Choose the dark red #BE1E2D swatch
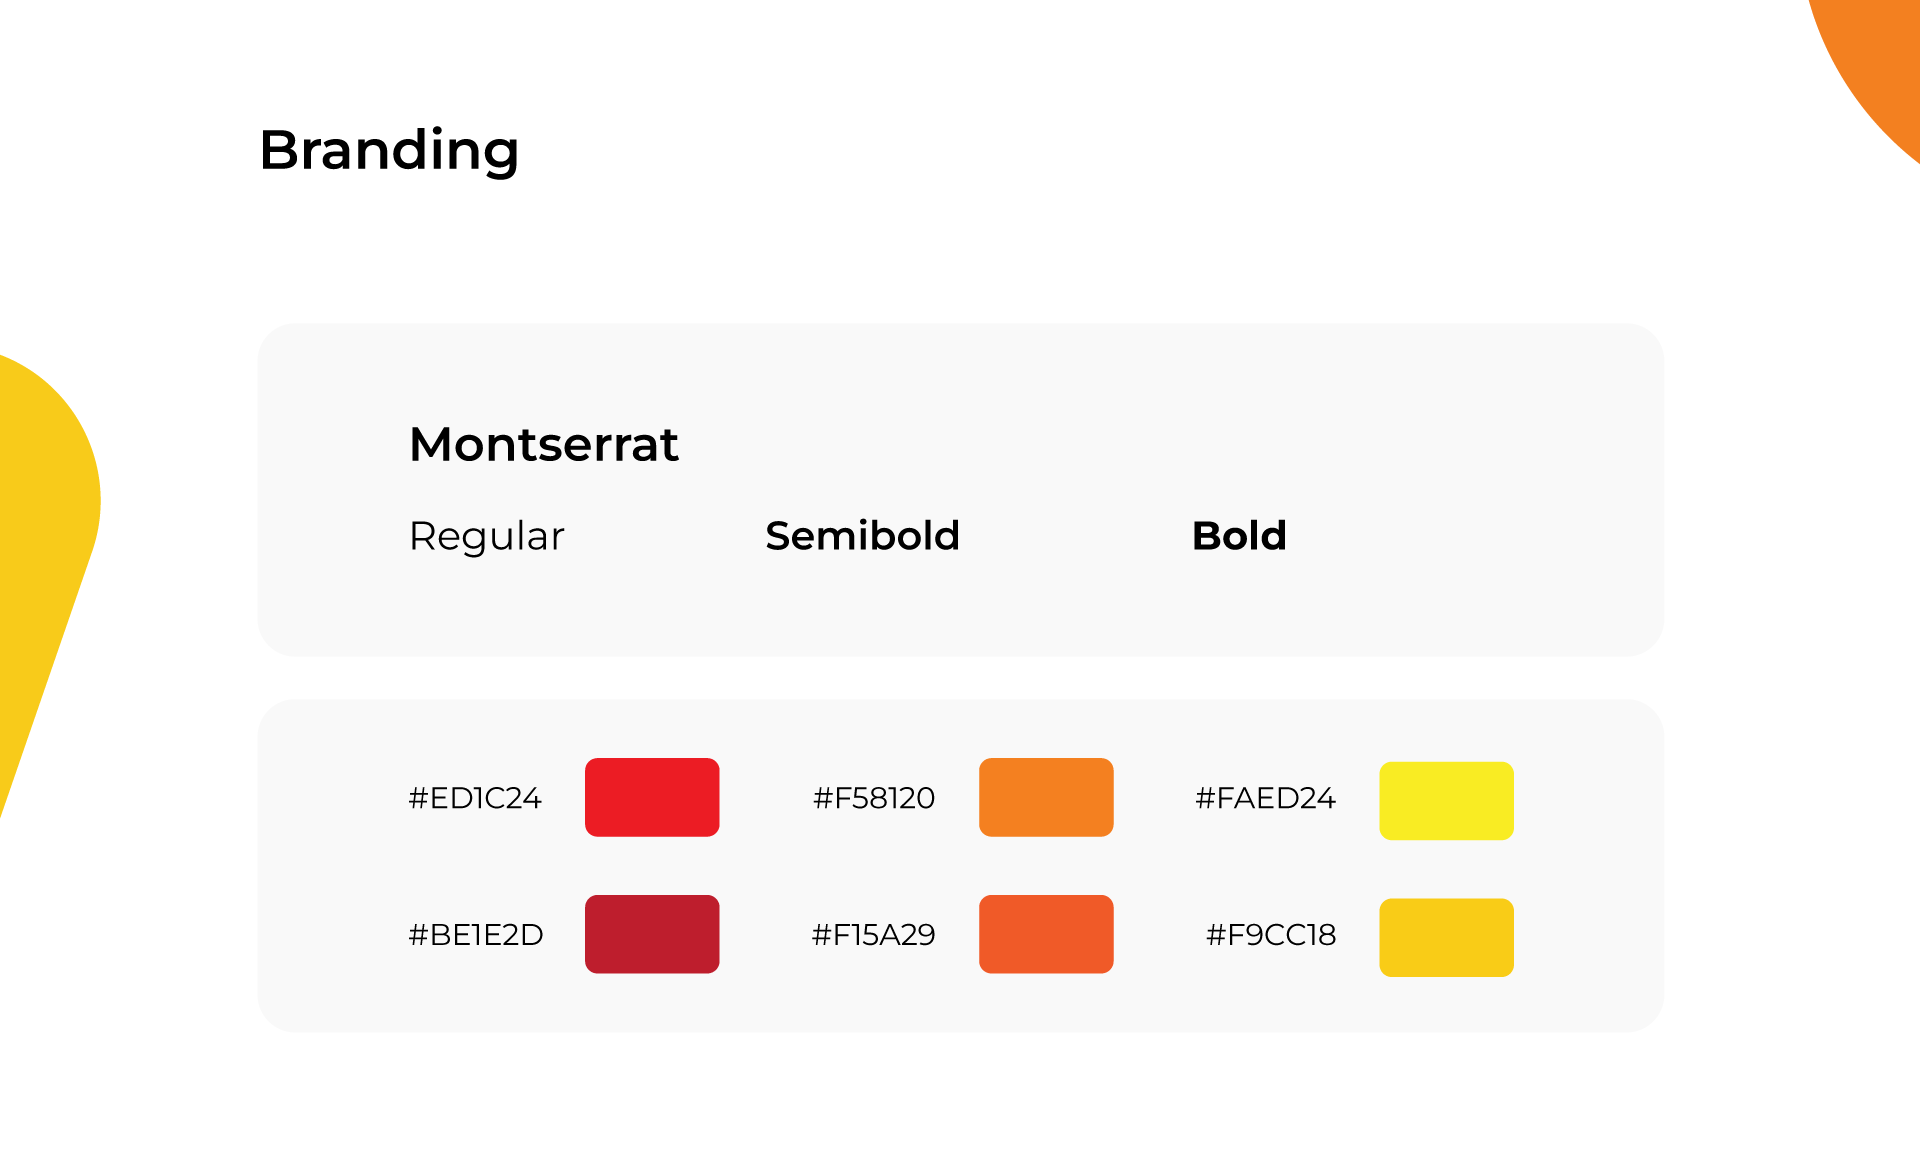Image resolution: width=1920 pixels, height=1168 pixels. pos(652,934)
